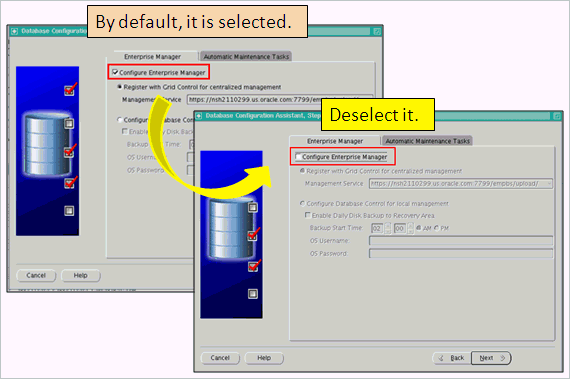Click backup start hour field showing 02

click(x=377, y=228)
